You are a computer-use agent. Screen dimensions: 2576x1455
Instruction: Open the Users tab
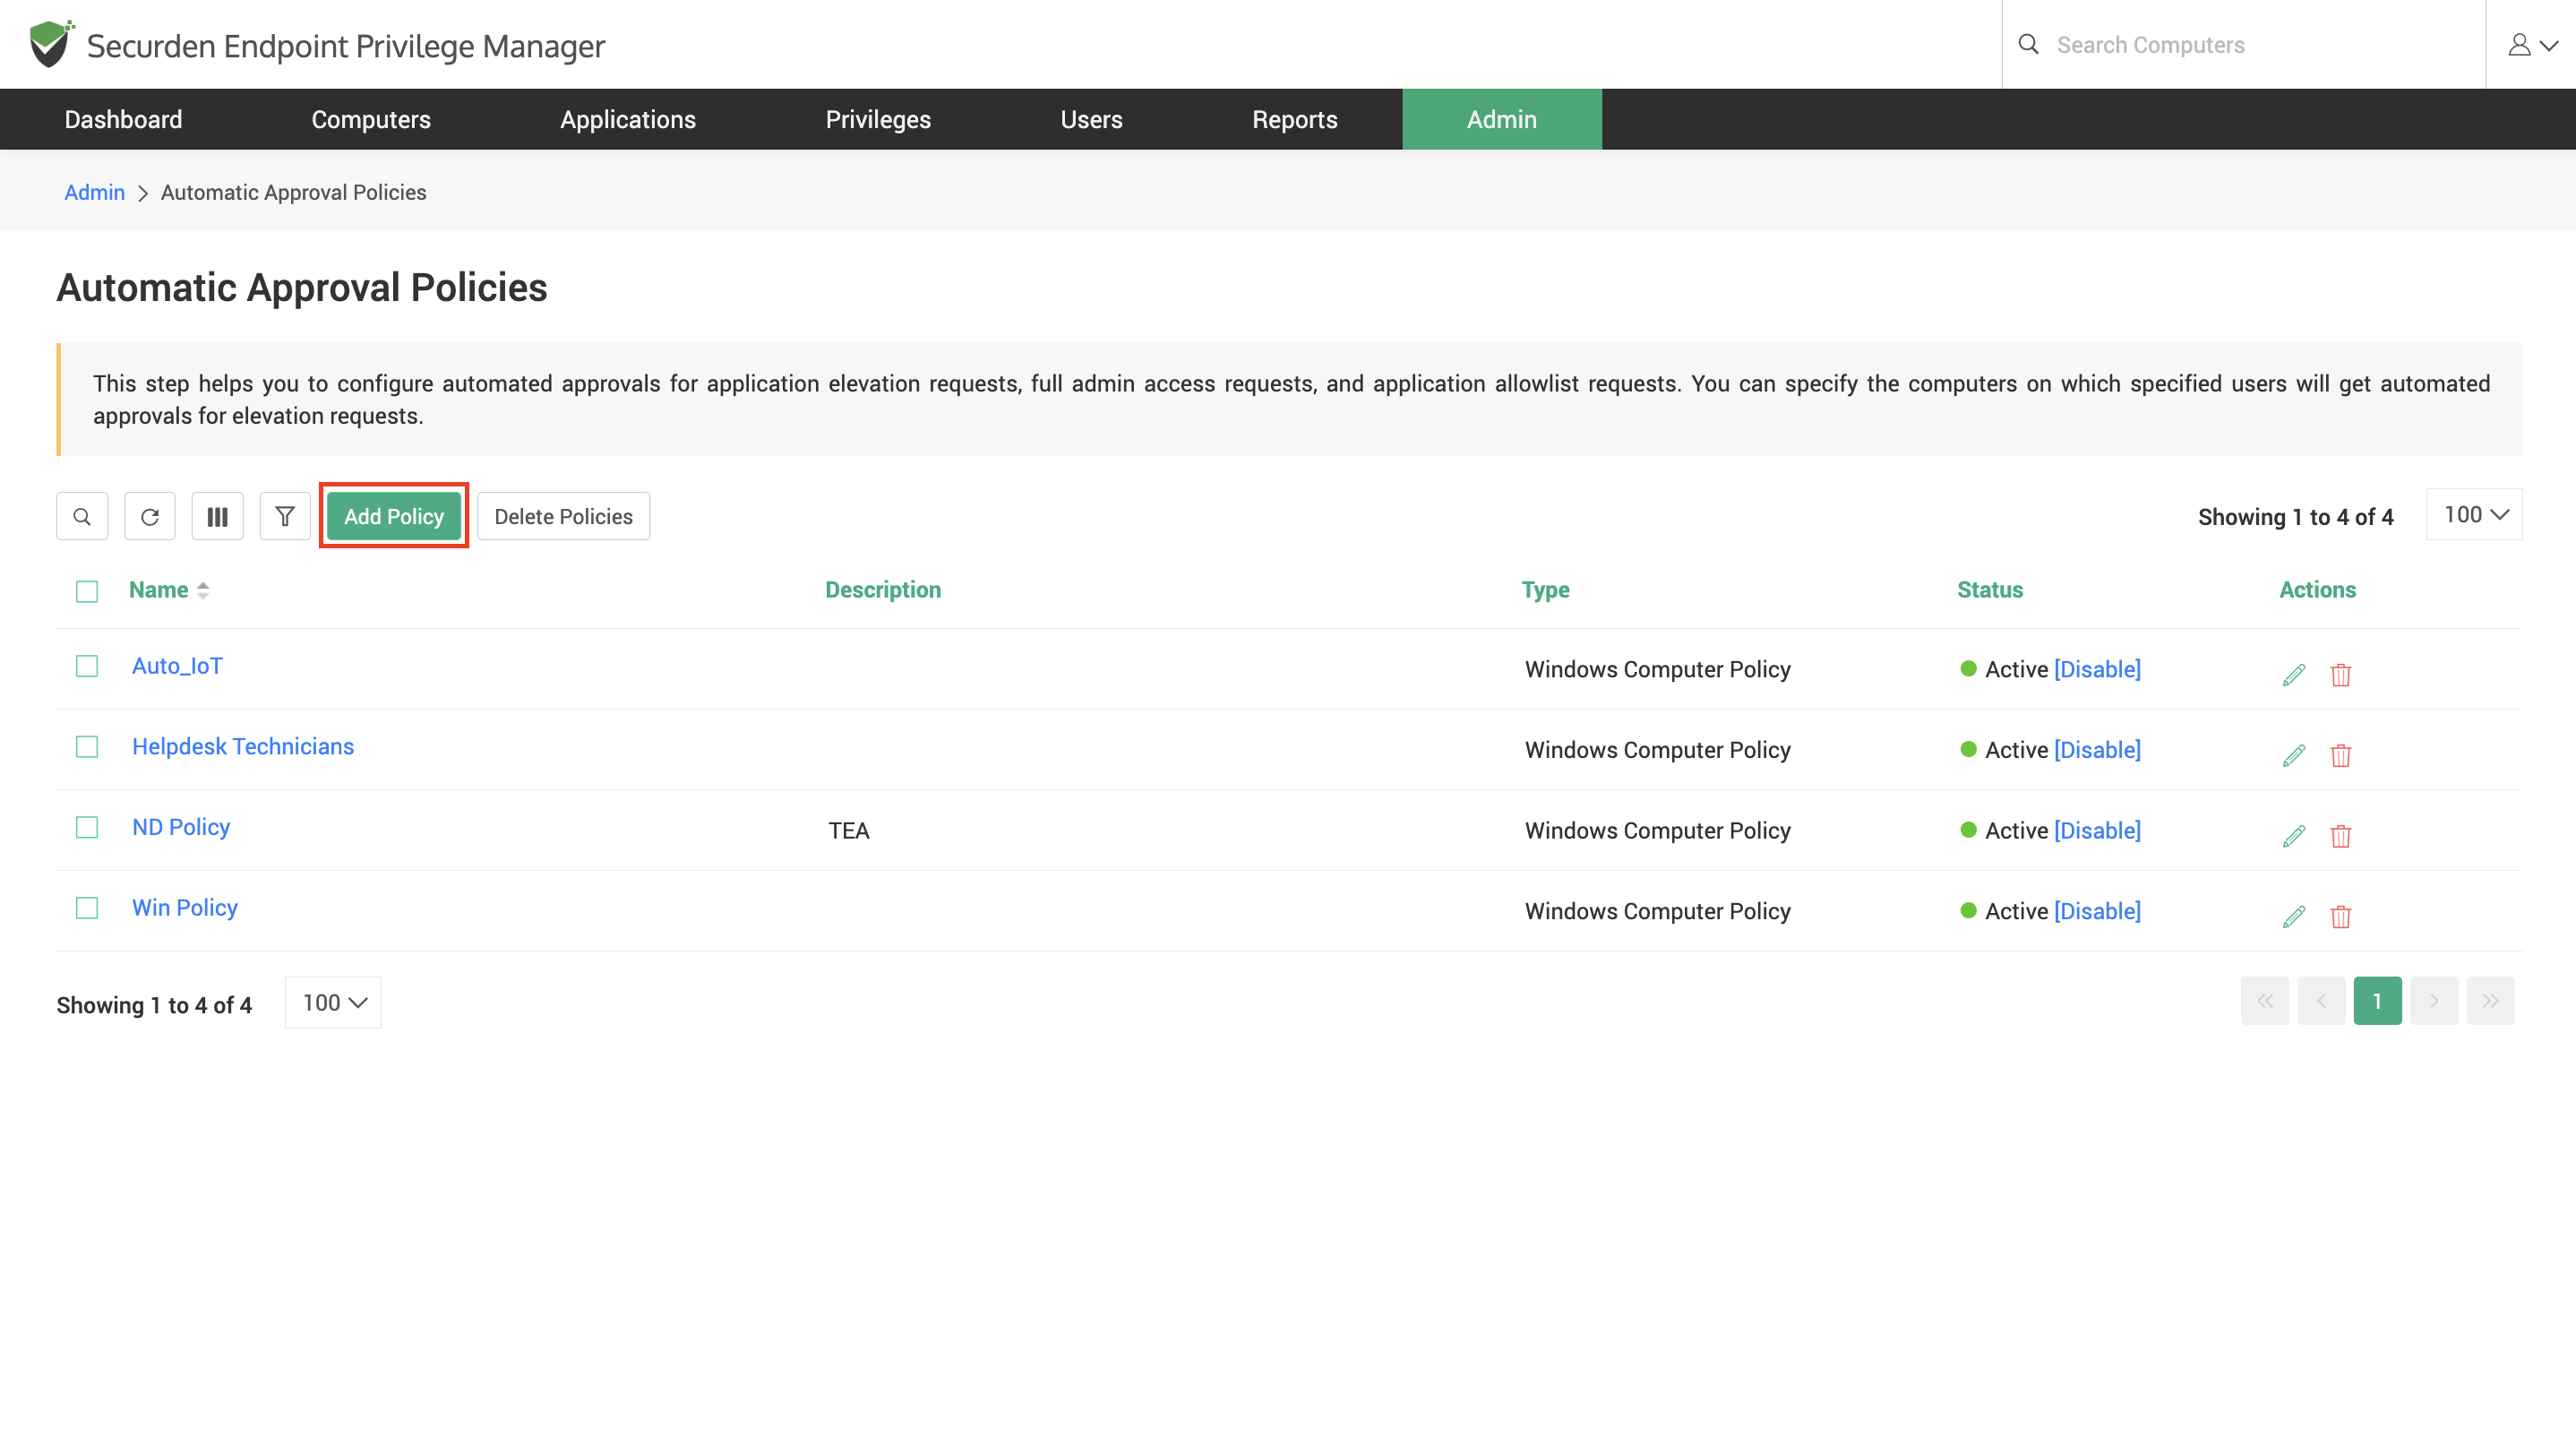click(x=1091, y=119)
